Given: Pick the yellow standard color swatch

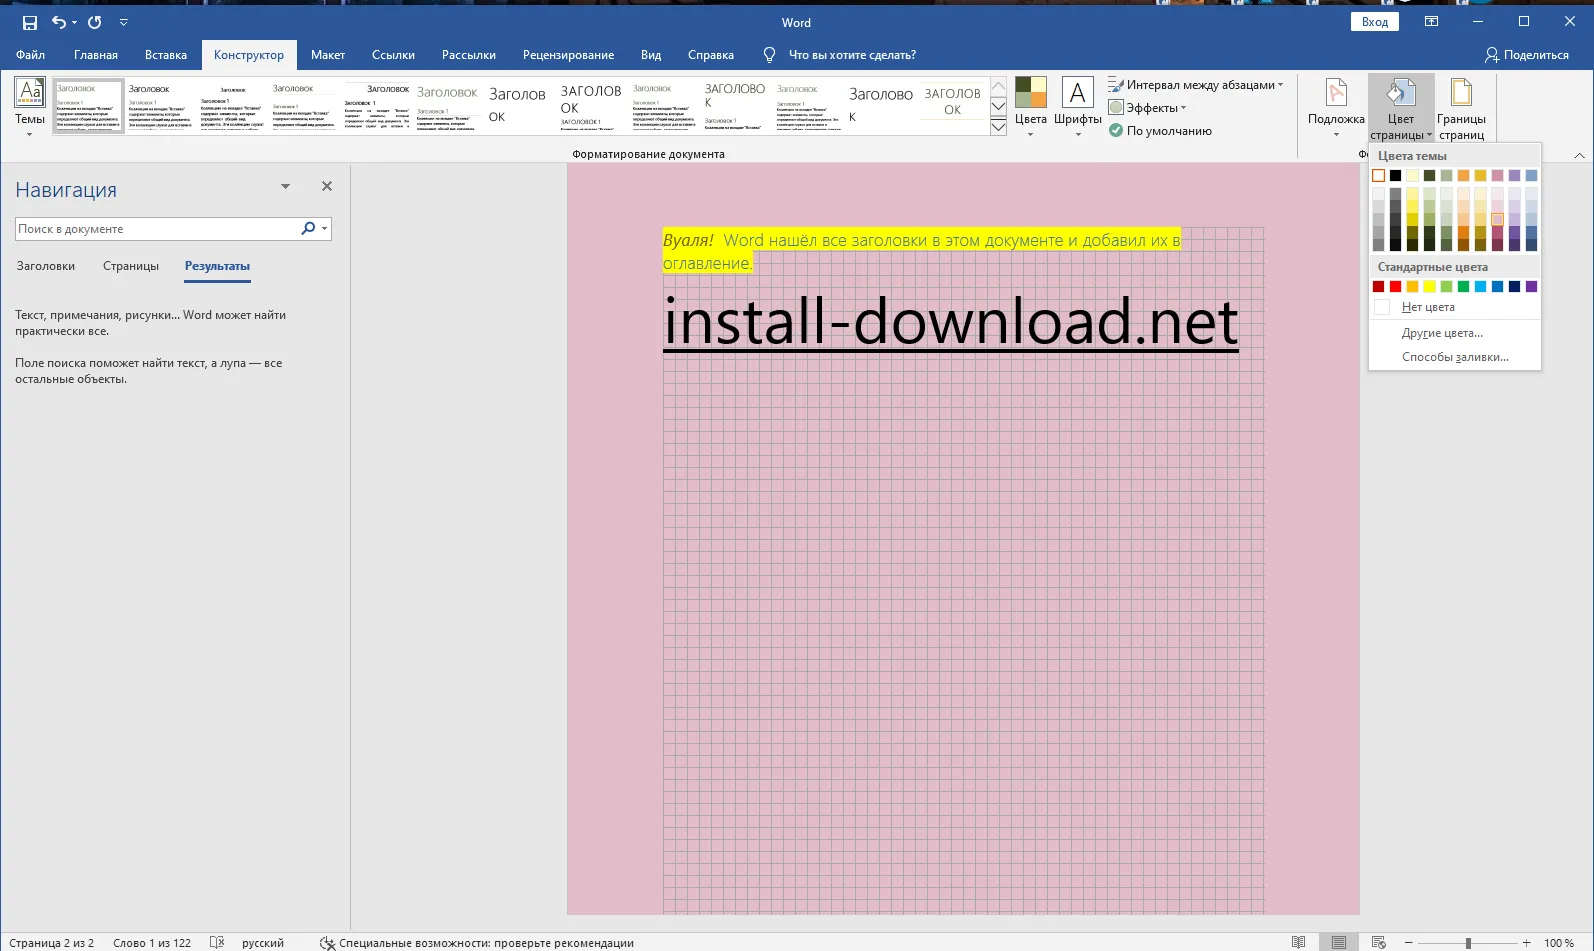Looking at the screenshot, I should coord(1429,287).
